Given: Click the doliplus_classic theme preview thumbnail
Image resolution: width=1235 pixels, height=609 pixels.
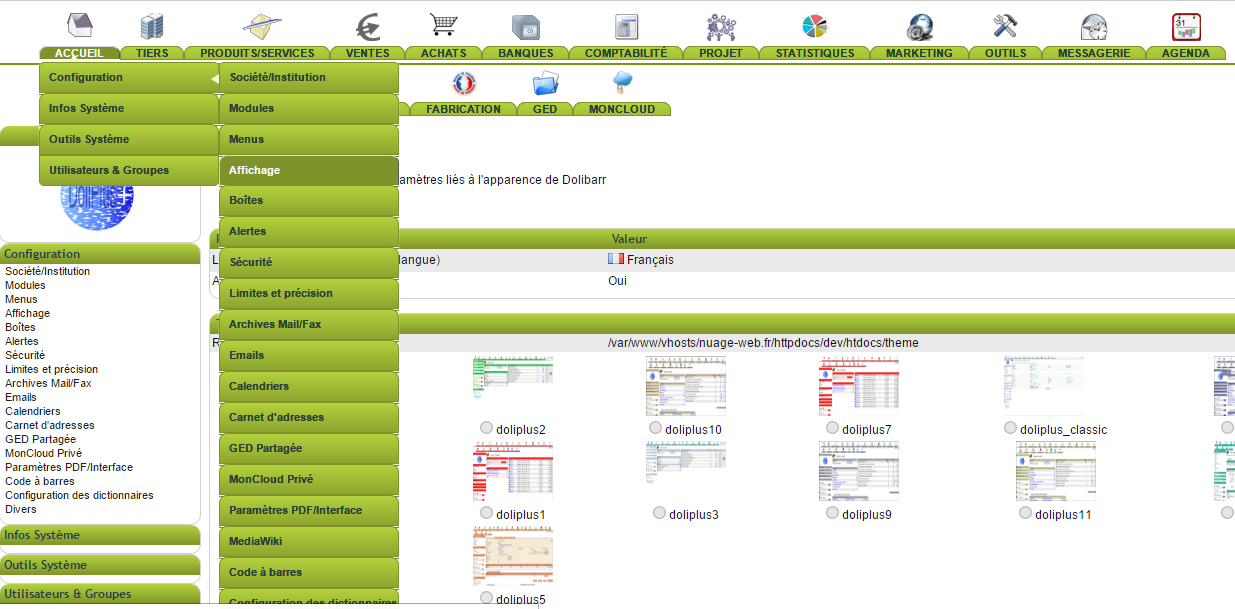Looking at the screenshot, I should (x=1043, y=385).
